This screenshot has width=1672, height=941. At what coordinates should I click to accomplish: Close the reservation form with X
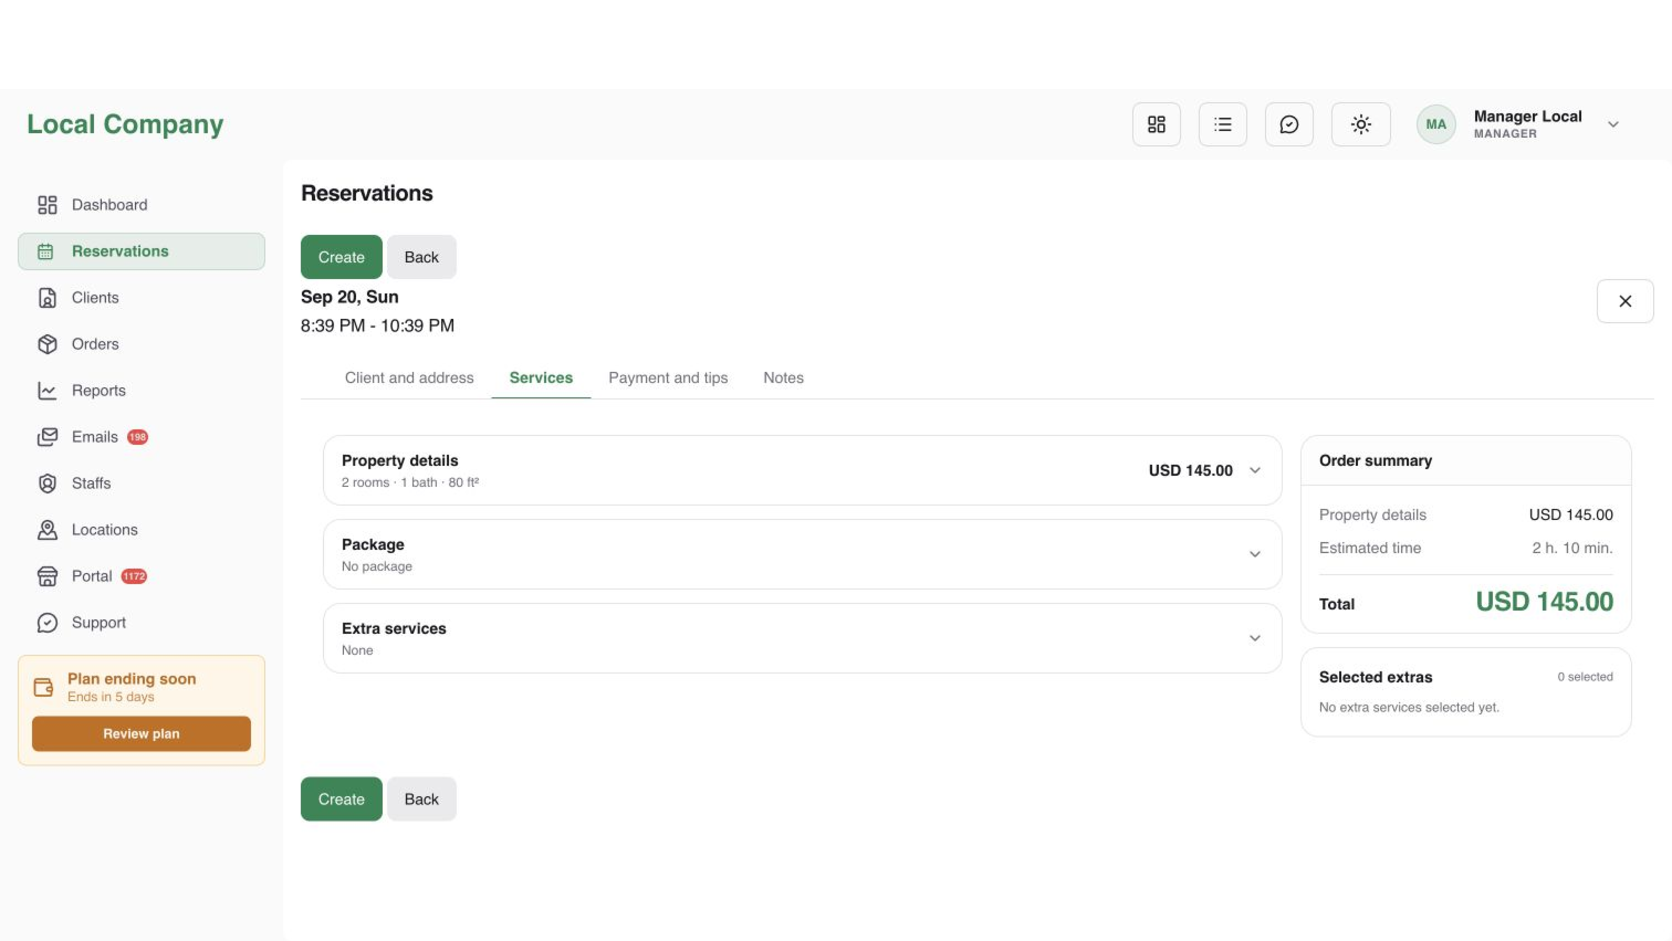(x=1624, y=301)
